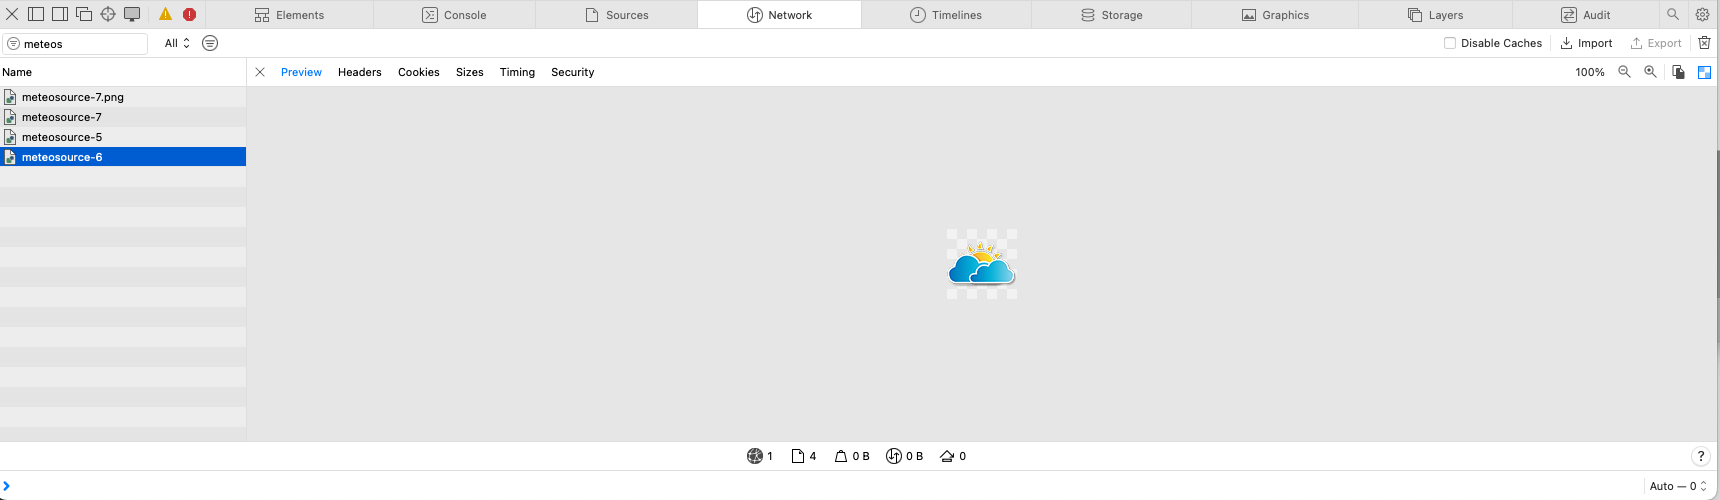
Task: Toggle the group media requests filter icon
Action: [x=210, y=43]
